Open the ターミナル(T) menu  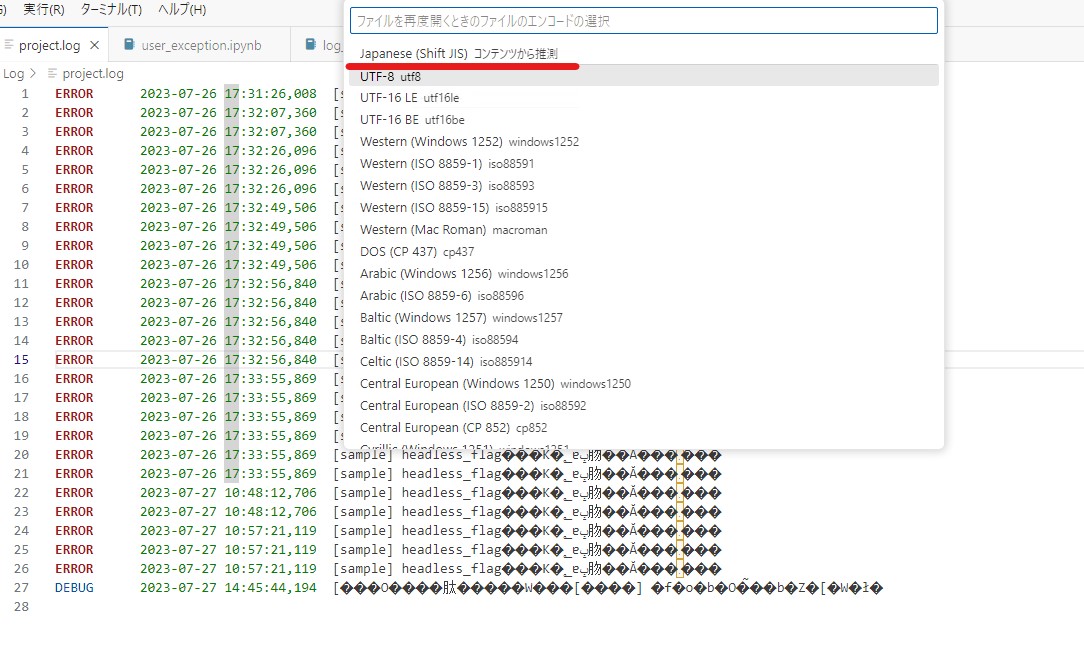tap(111, 10)
